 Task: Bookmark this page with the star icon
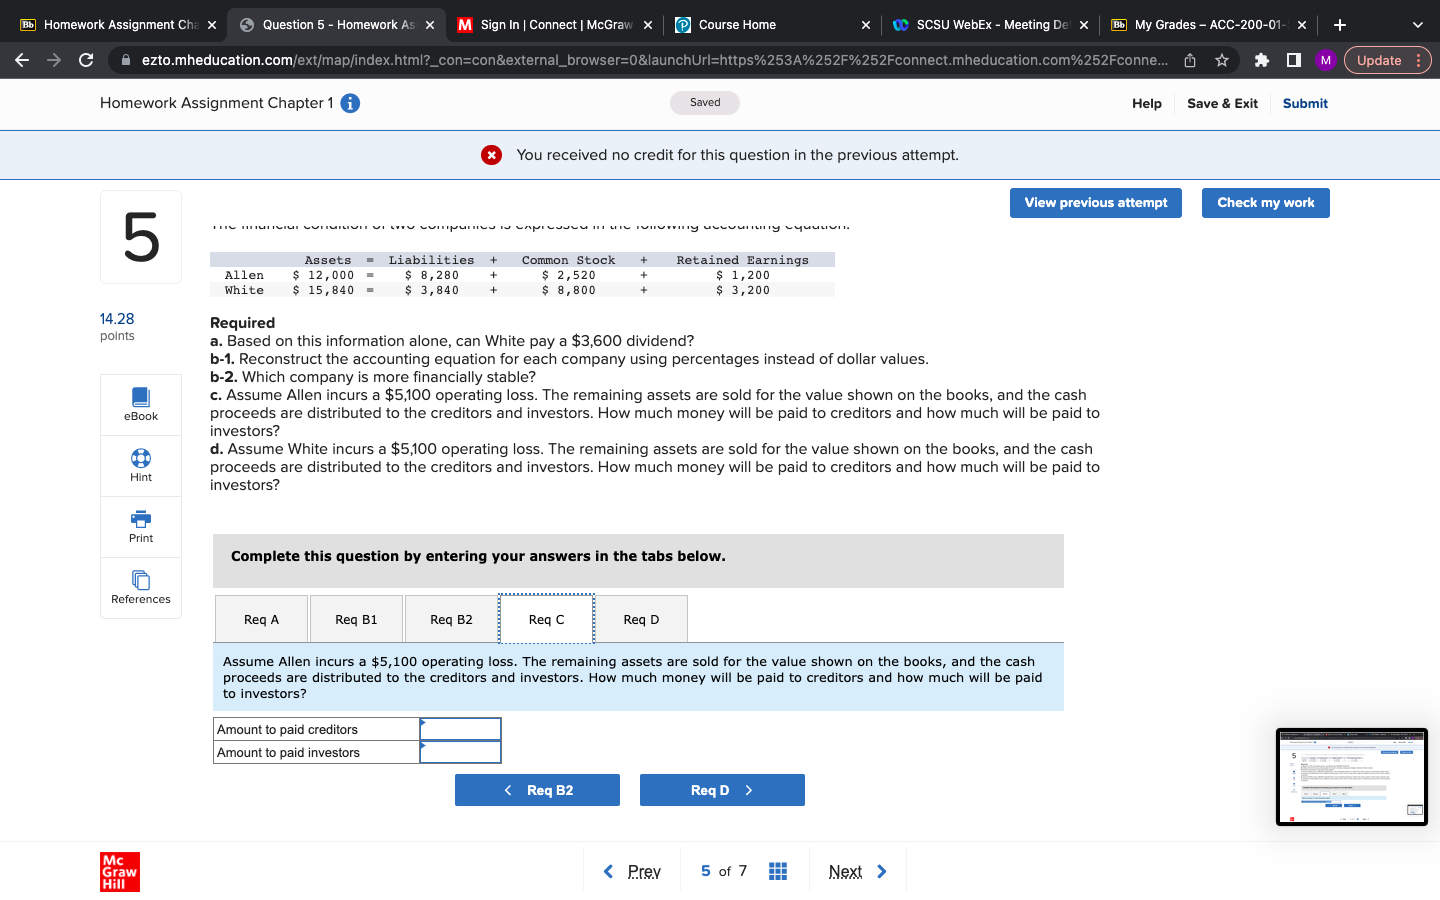click(1222, 60)
